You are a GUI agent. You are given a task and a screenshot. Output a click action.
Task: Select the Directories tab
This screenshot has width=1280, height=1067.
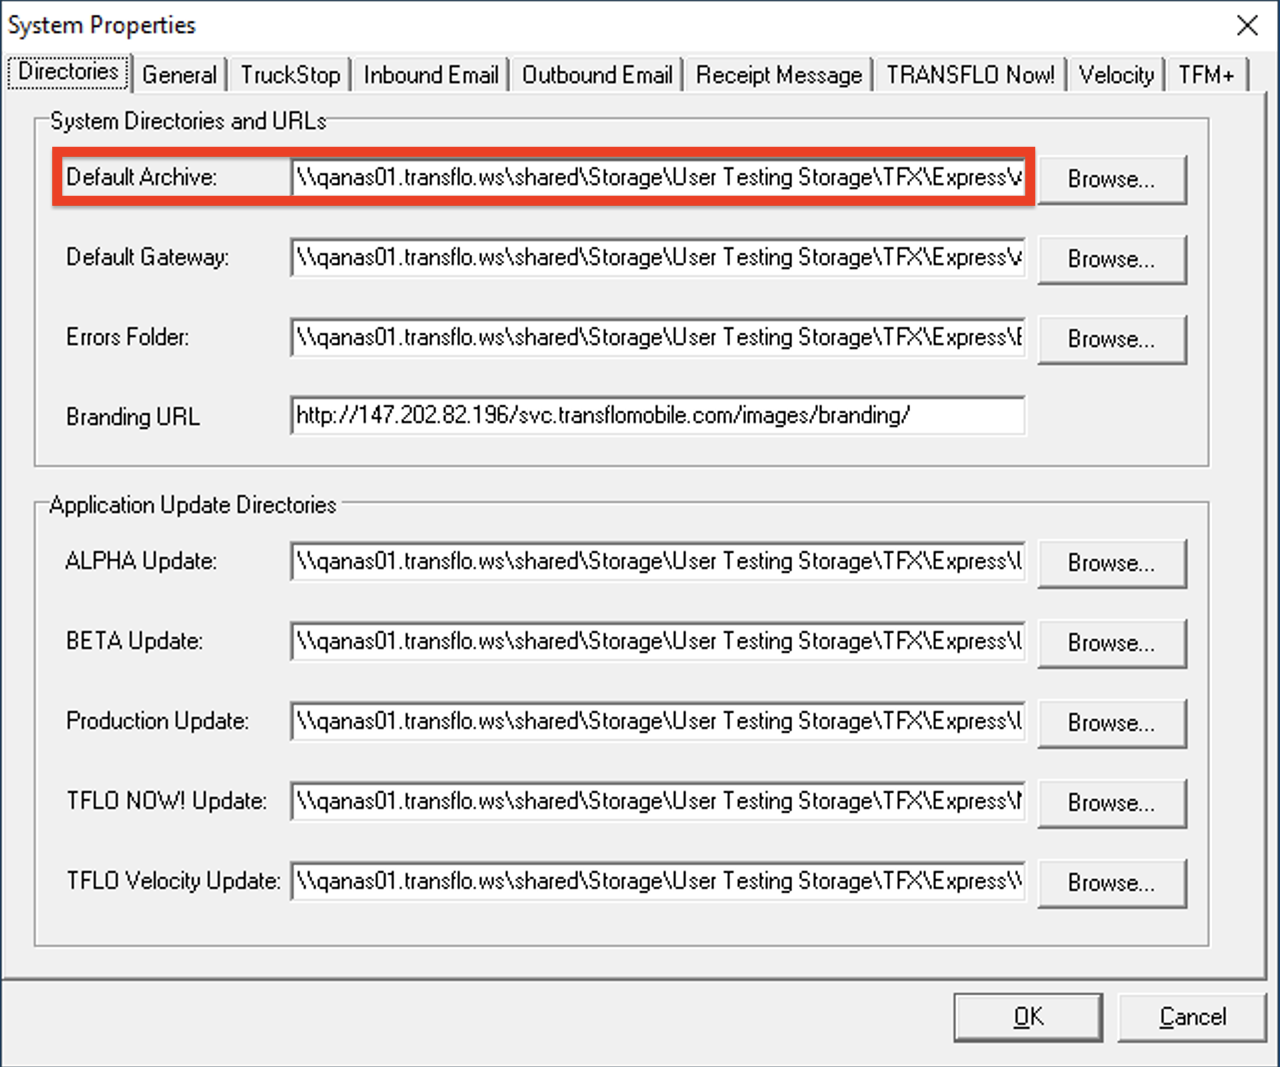click(68, 72)
